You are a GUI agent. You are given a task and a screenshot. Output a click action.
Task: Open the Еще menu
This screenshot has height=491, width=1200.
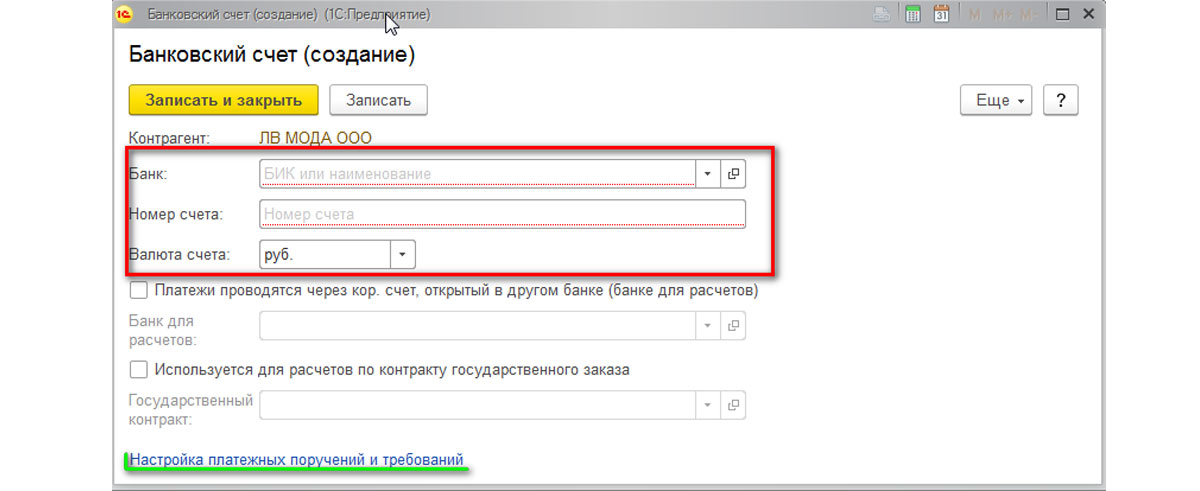pyautogui.click(x=996, y=101)
